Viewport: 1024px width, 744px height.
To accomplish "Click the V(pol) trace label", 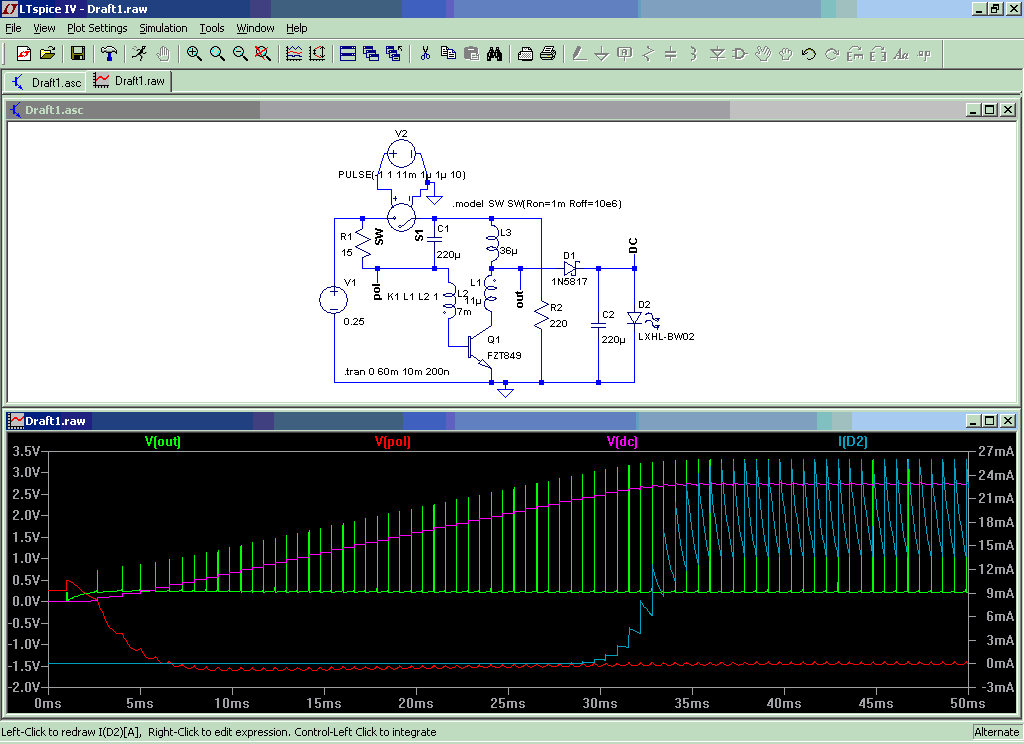I will click(393, 440).
